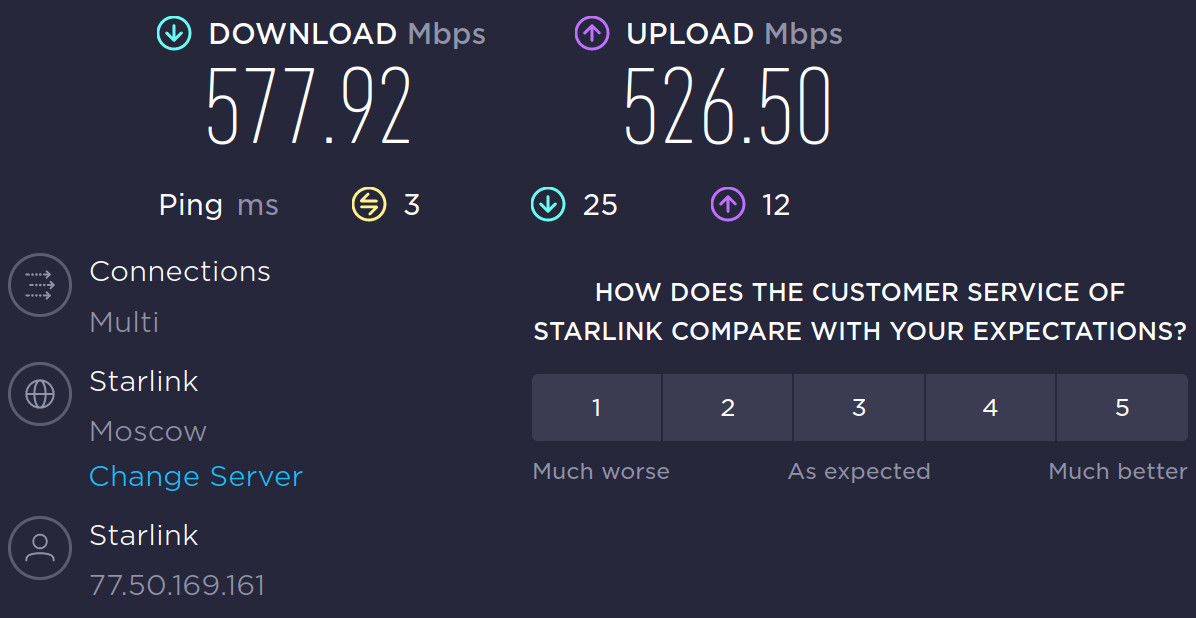The height and width of the screenshot is (618, 1196).
Task: Click the Multi connections mode text
Action: tap(124, 322)
